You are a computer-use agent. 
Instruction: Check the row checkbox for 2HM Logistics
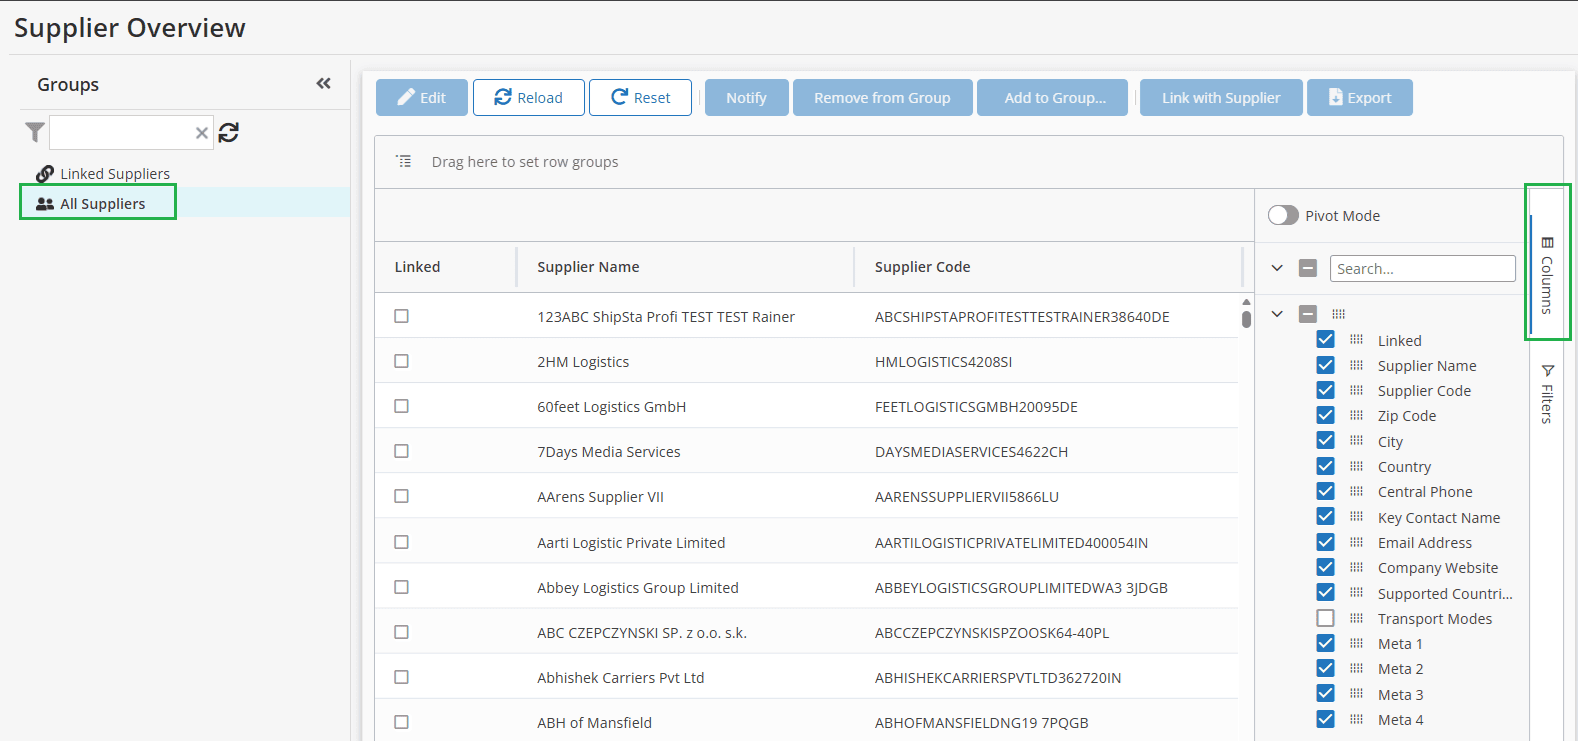click(x=401, y=361)
